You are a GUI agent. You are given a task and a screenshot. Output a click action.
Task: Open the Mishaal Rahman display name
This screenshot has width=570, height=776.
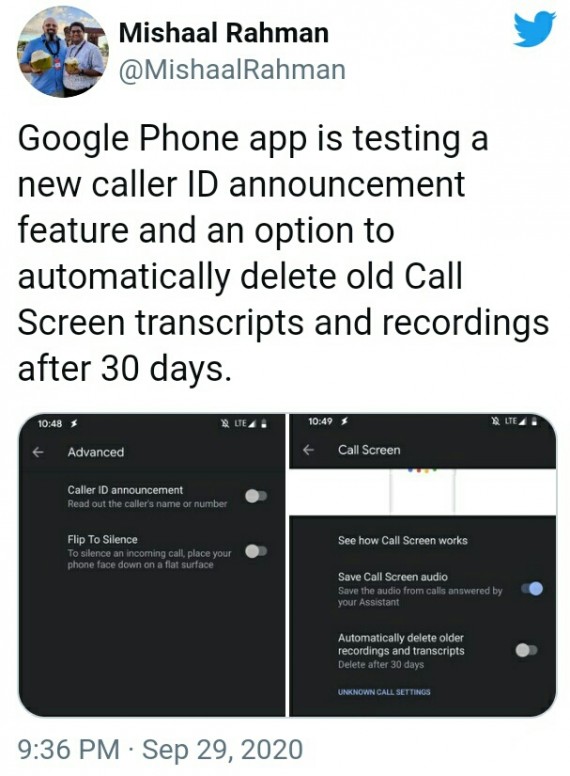tap(224, 33)
